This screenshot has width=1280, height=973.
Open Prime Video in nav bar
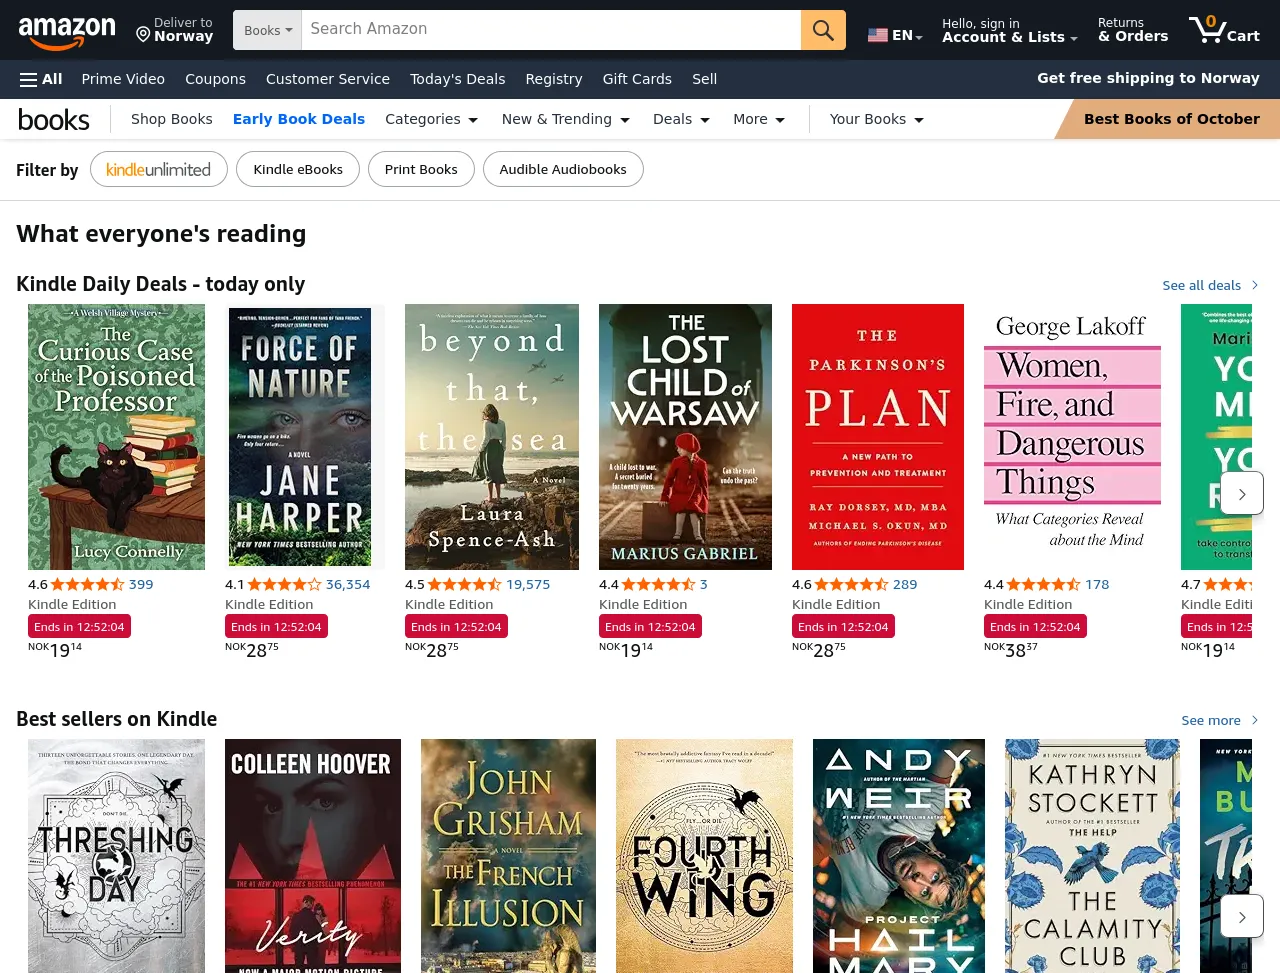pyautogui.click(x=123, y=79)
